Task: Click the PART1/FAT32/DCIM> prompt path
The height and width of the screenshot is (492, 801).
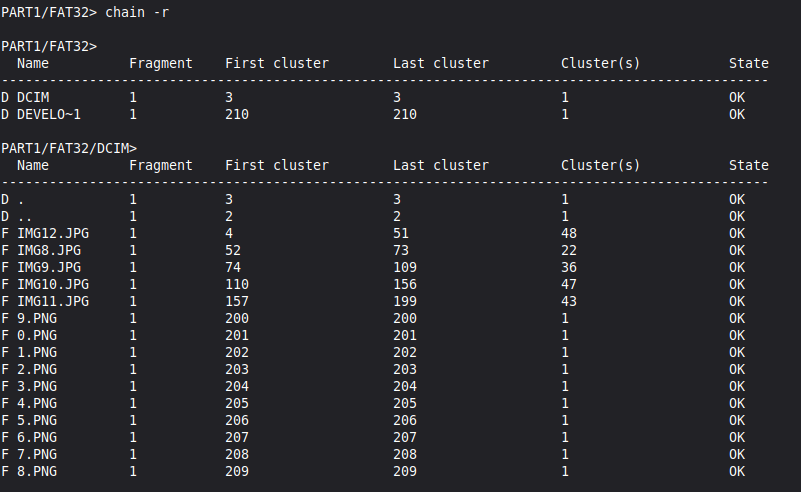Action: (x=69, y=148)
